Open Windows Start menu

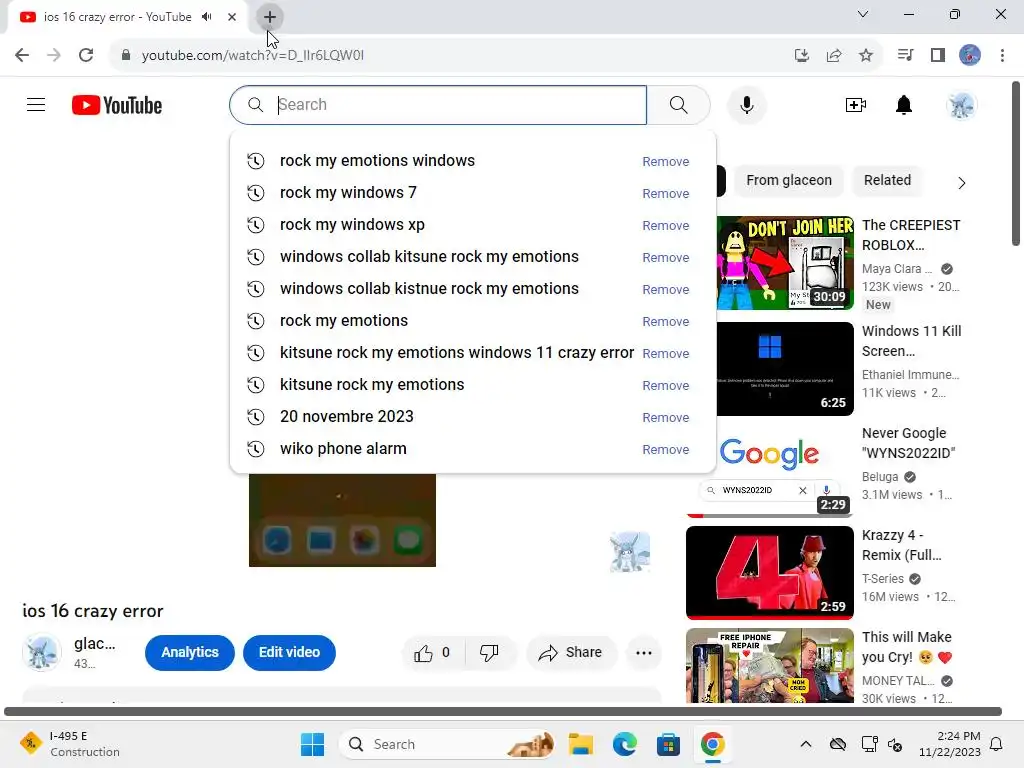point(312,744)
